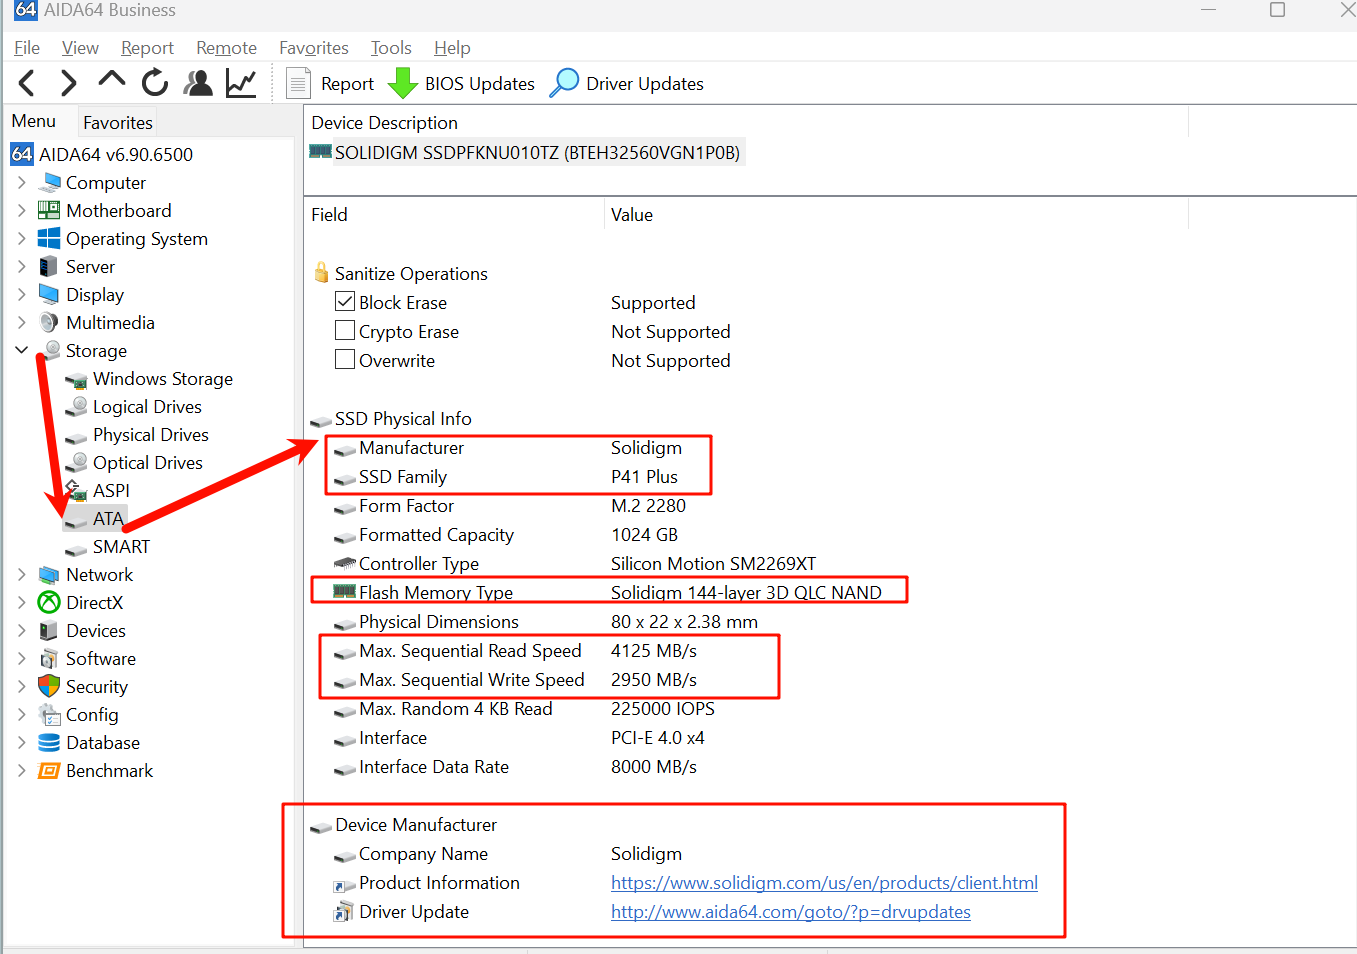Expand the Display tree node

[22, 295]
